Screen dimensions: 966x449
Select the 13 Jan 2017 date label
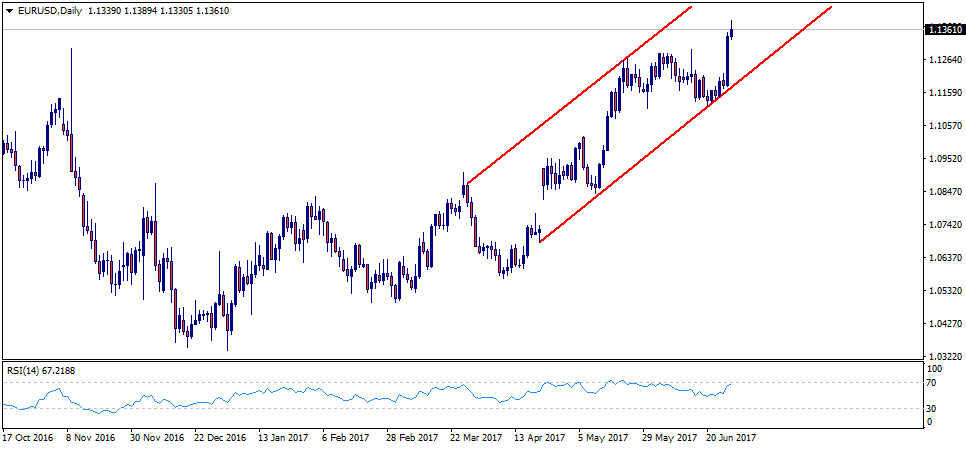(284, 437)
